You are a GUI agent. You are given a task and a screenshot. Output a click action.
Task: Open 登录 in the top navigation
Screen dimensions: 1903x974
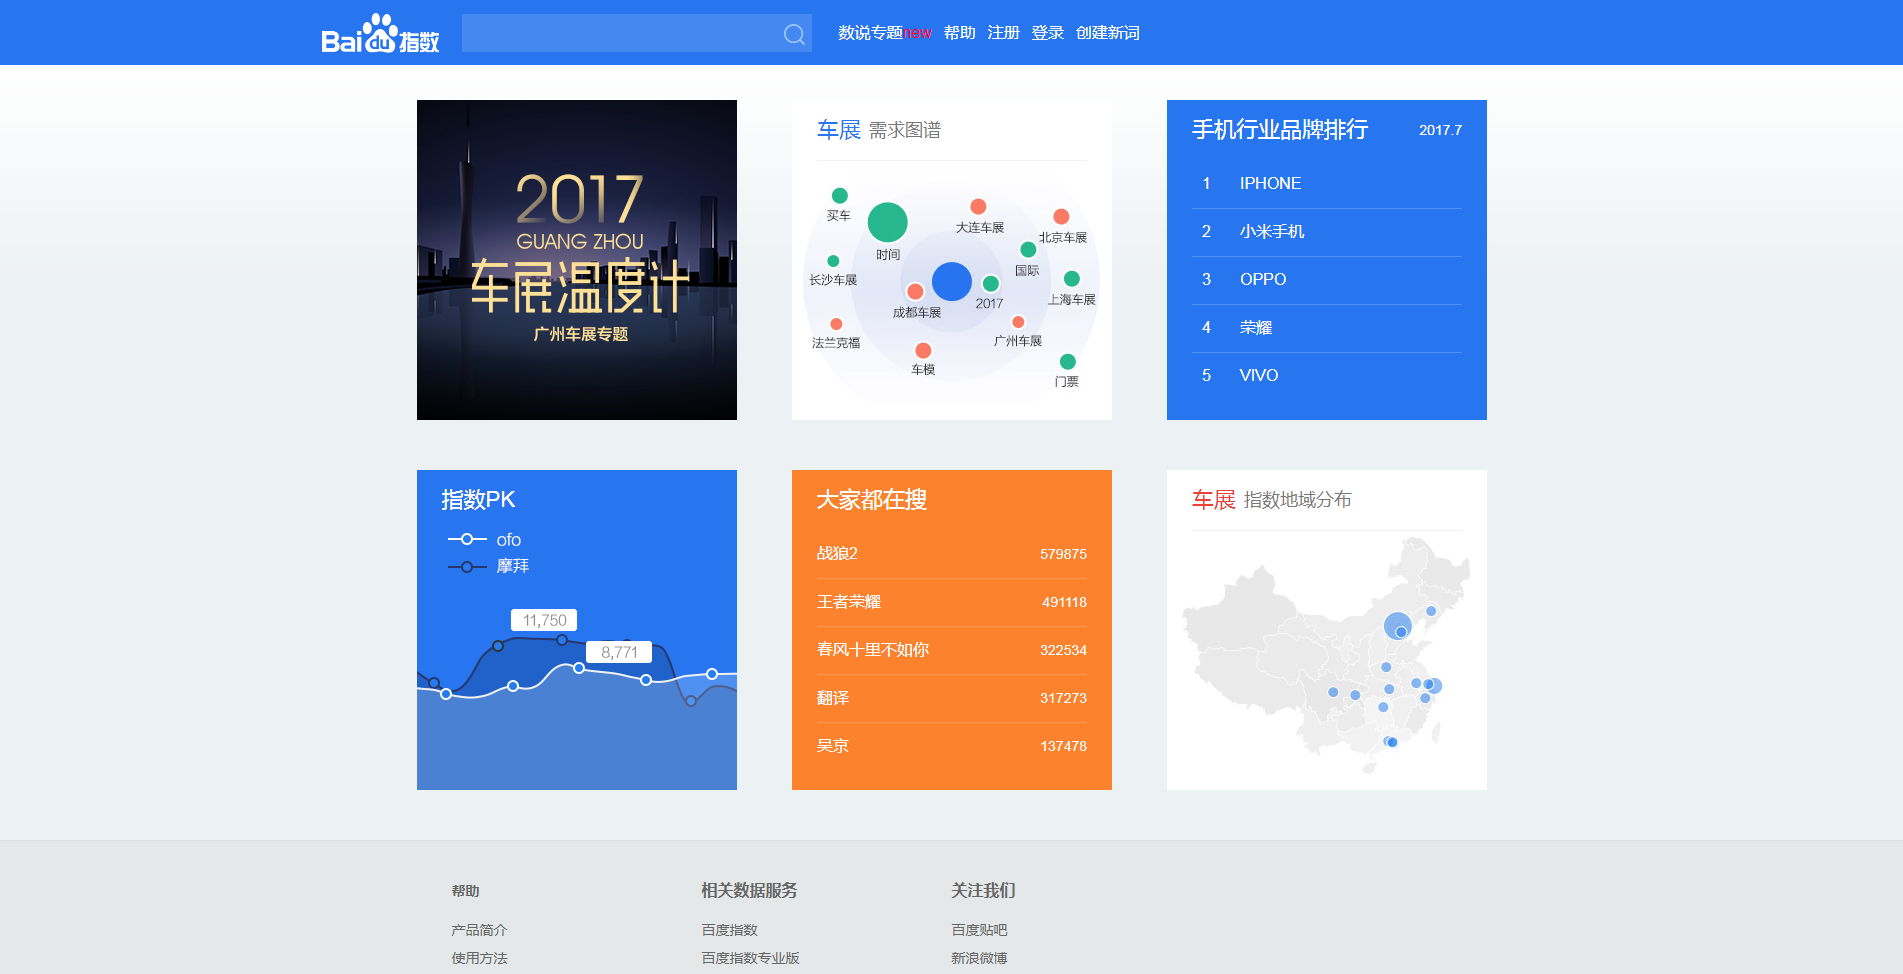[1047, 33]
